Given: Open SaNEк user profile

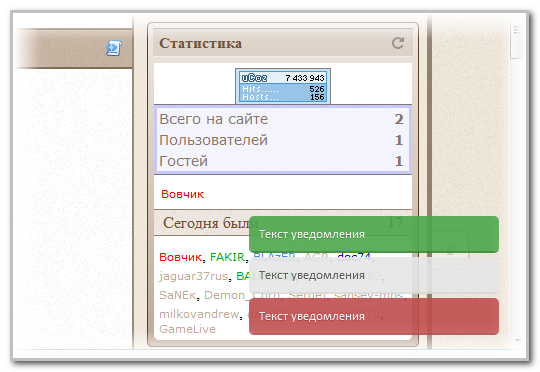Looking at the screenshot, I should pyautogui.click(x=177, y=295).
